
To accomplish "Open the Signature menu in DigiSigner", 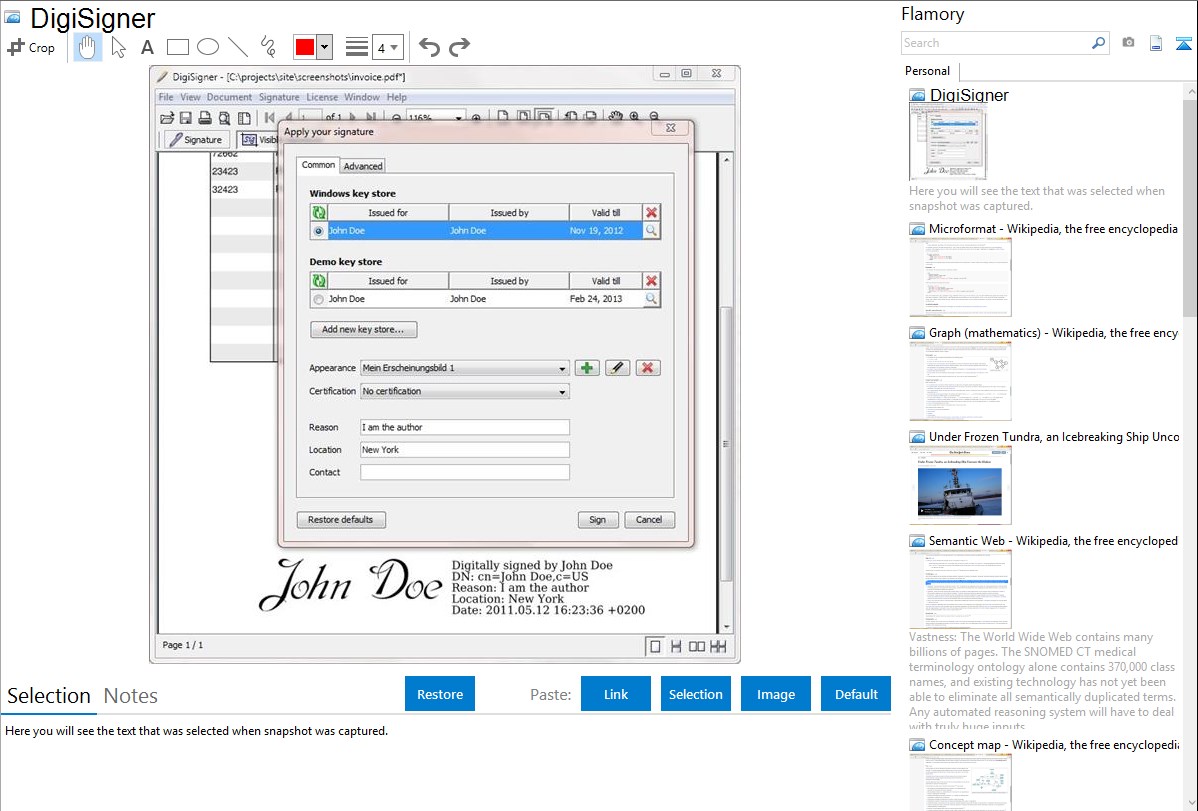I will (279, 97).
